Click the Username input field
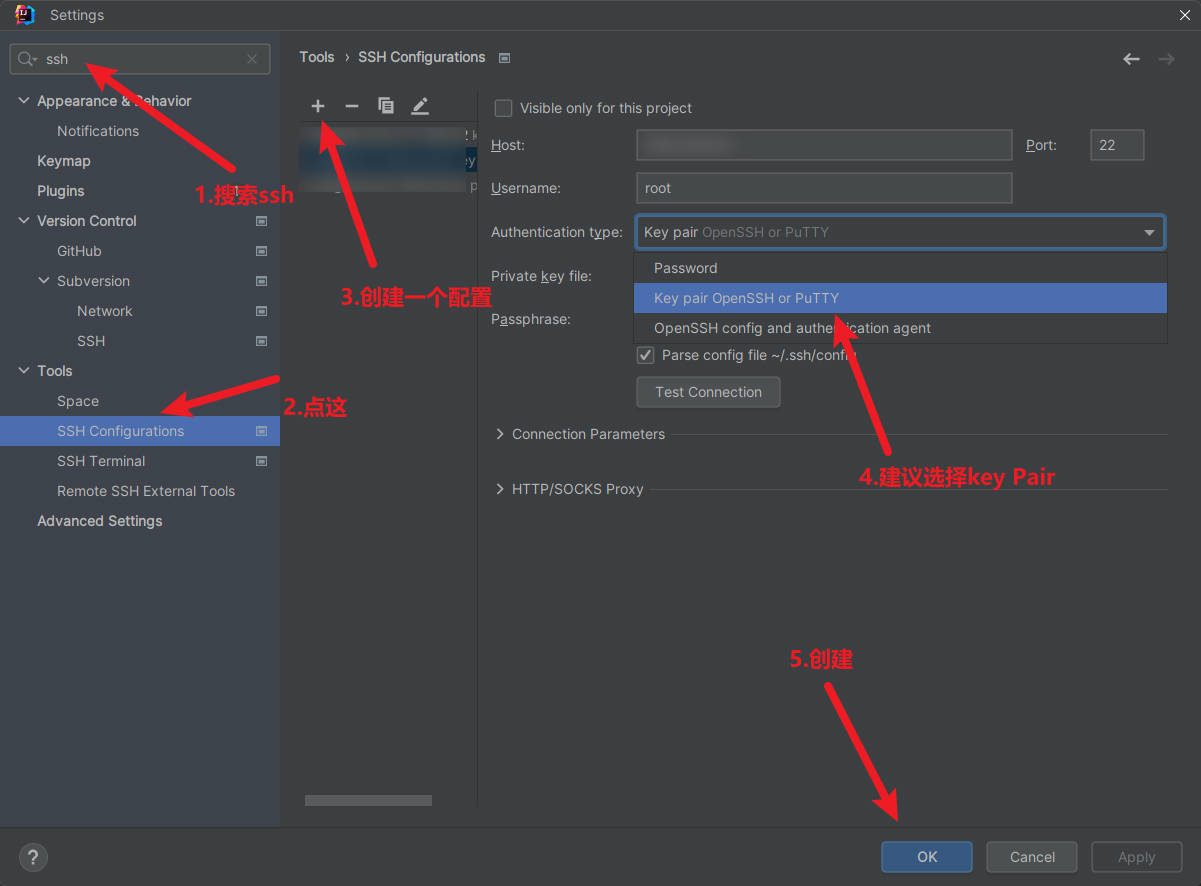1201x886 pixels. (x=823, y=188)
